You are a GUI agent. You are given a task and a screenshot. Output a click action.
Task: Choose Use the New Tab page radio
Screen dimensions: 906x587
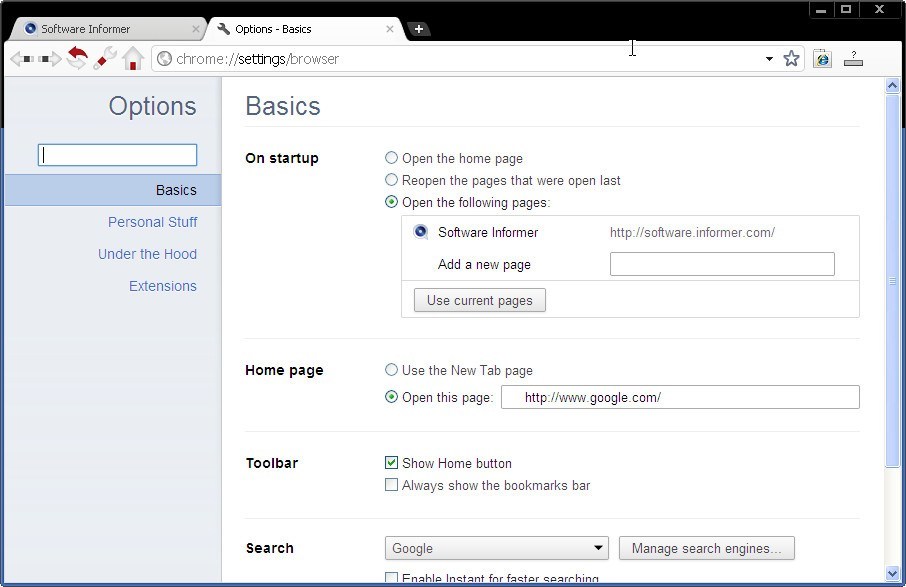click(x=391, y=369)
